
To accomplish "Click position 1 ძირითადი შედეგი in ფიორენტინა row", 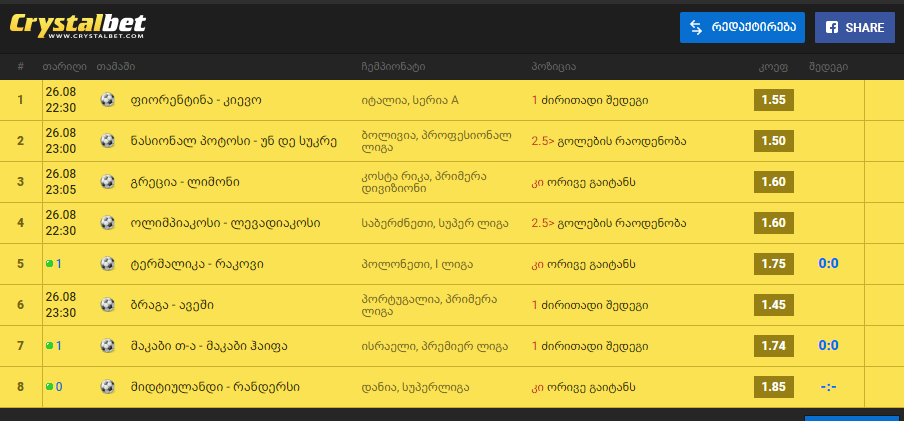I will coord(590,100).
